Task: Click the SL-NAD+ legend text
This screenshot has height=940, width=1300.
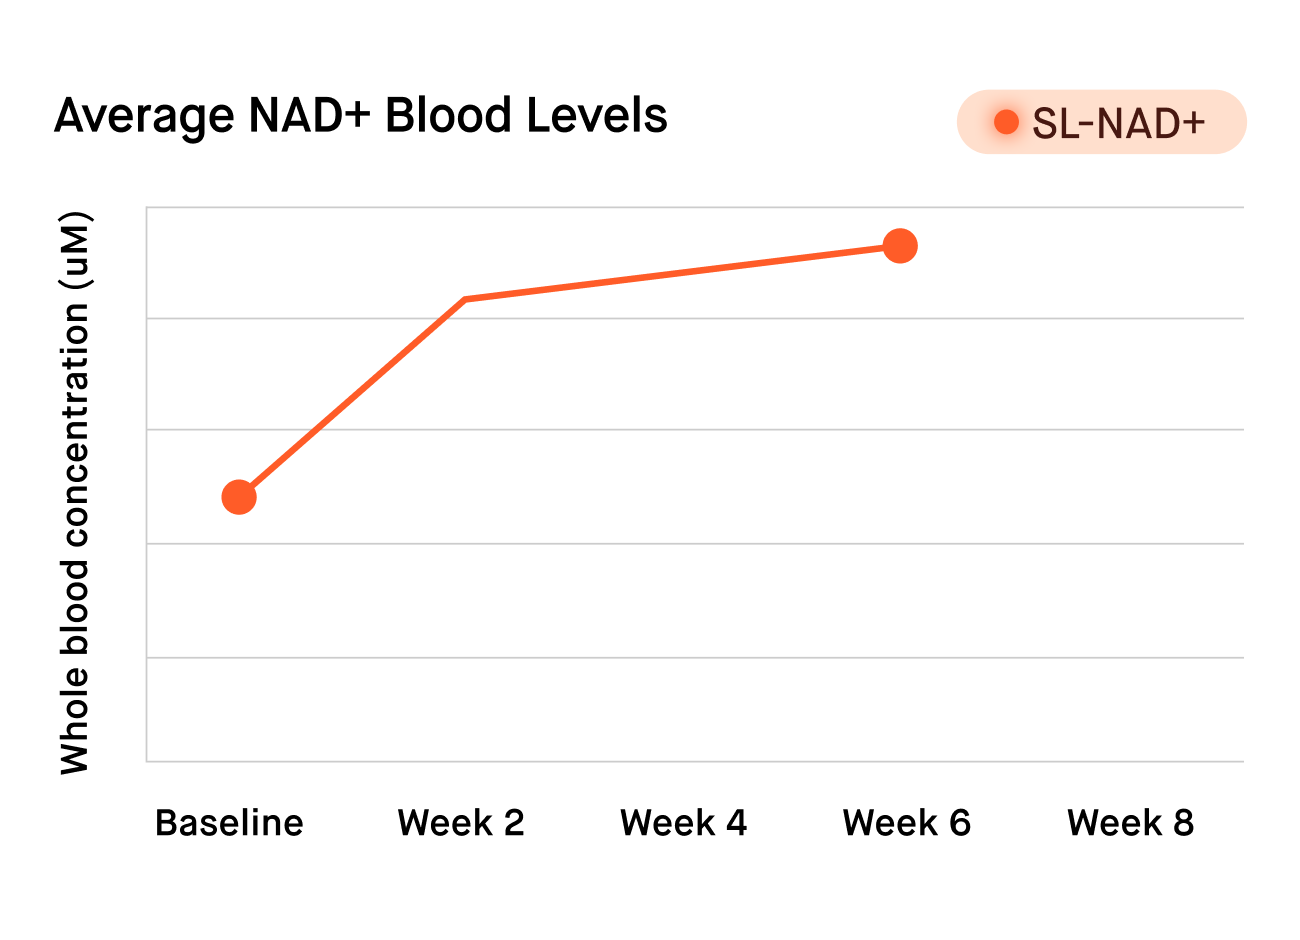Action: 1118,123
